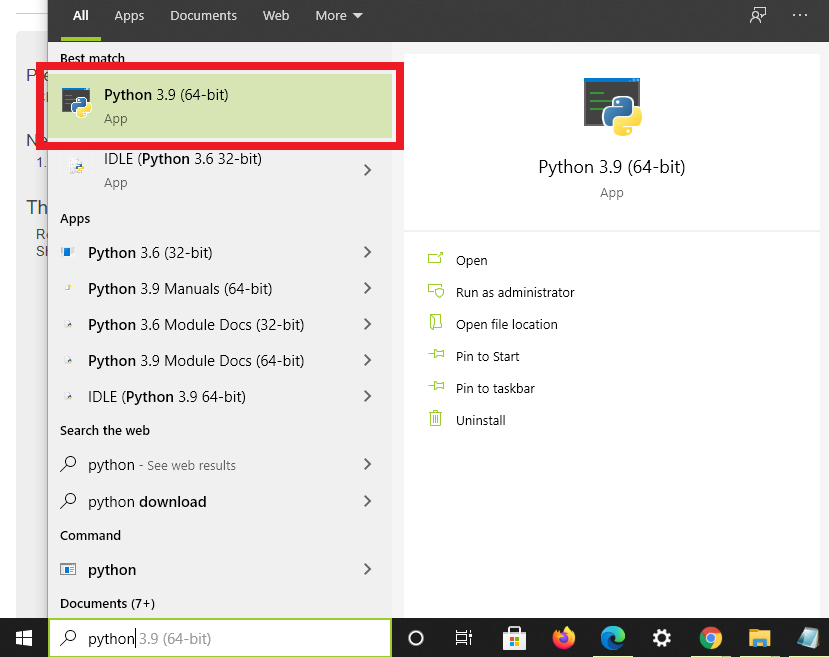Image resolution: width=829 pixels, height=657 pixels.
Task: Select python - See web results
Action: tap(220, 465)
